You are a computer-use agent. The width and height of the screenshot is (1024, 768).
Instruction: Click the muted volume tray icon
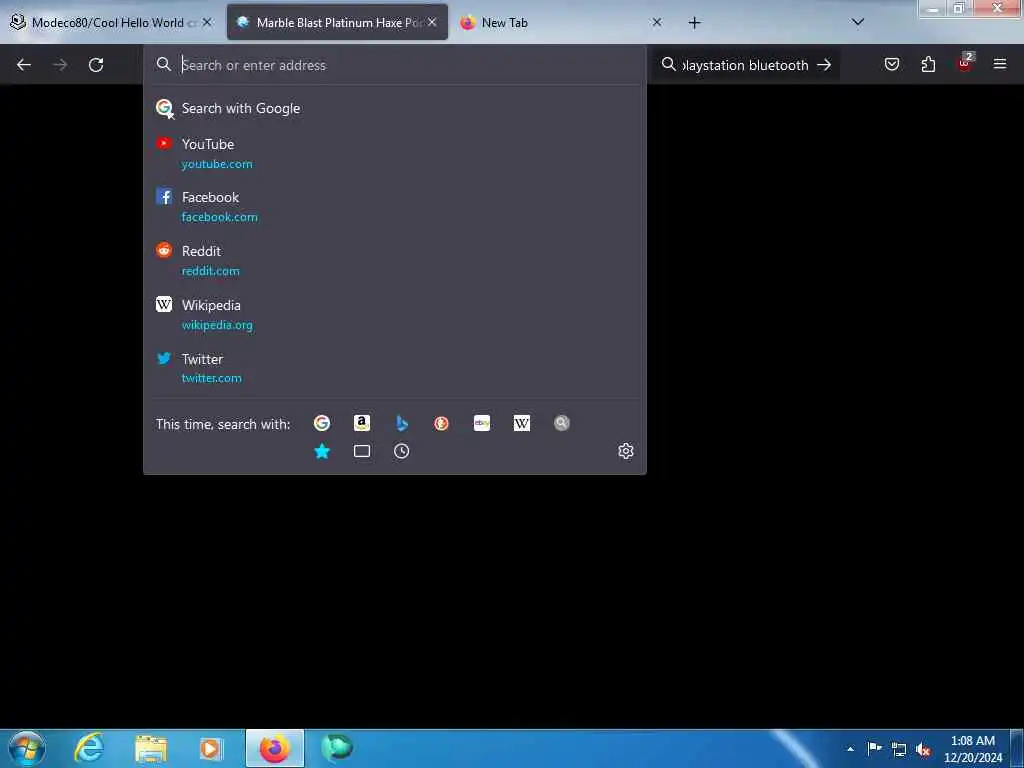click(923, 750)
